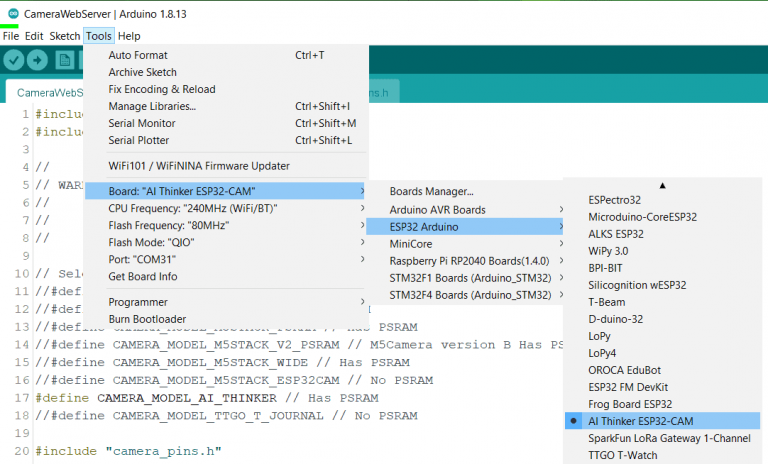
Task: Click Manage Libraries... menu entry
Action: tap(152, 106)
